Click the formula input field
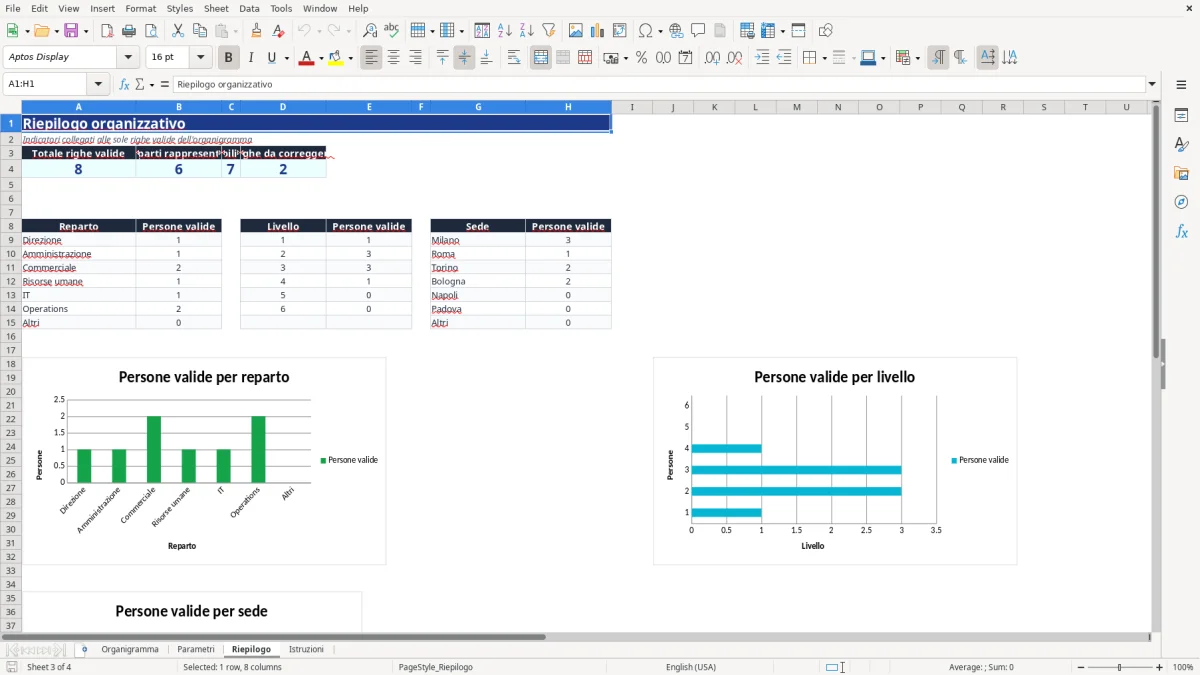 (x=658, y=84)
